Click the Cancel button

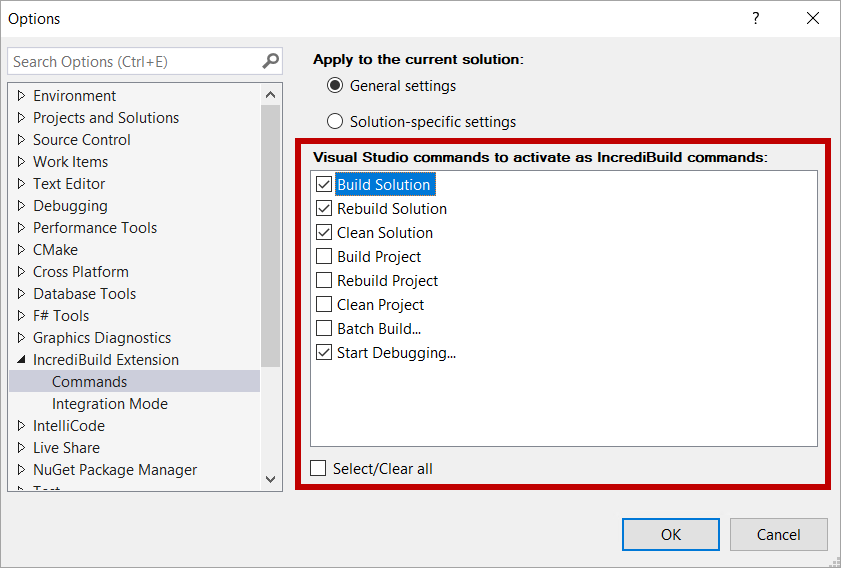(x=778, y=534)
